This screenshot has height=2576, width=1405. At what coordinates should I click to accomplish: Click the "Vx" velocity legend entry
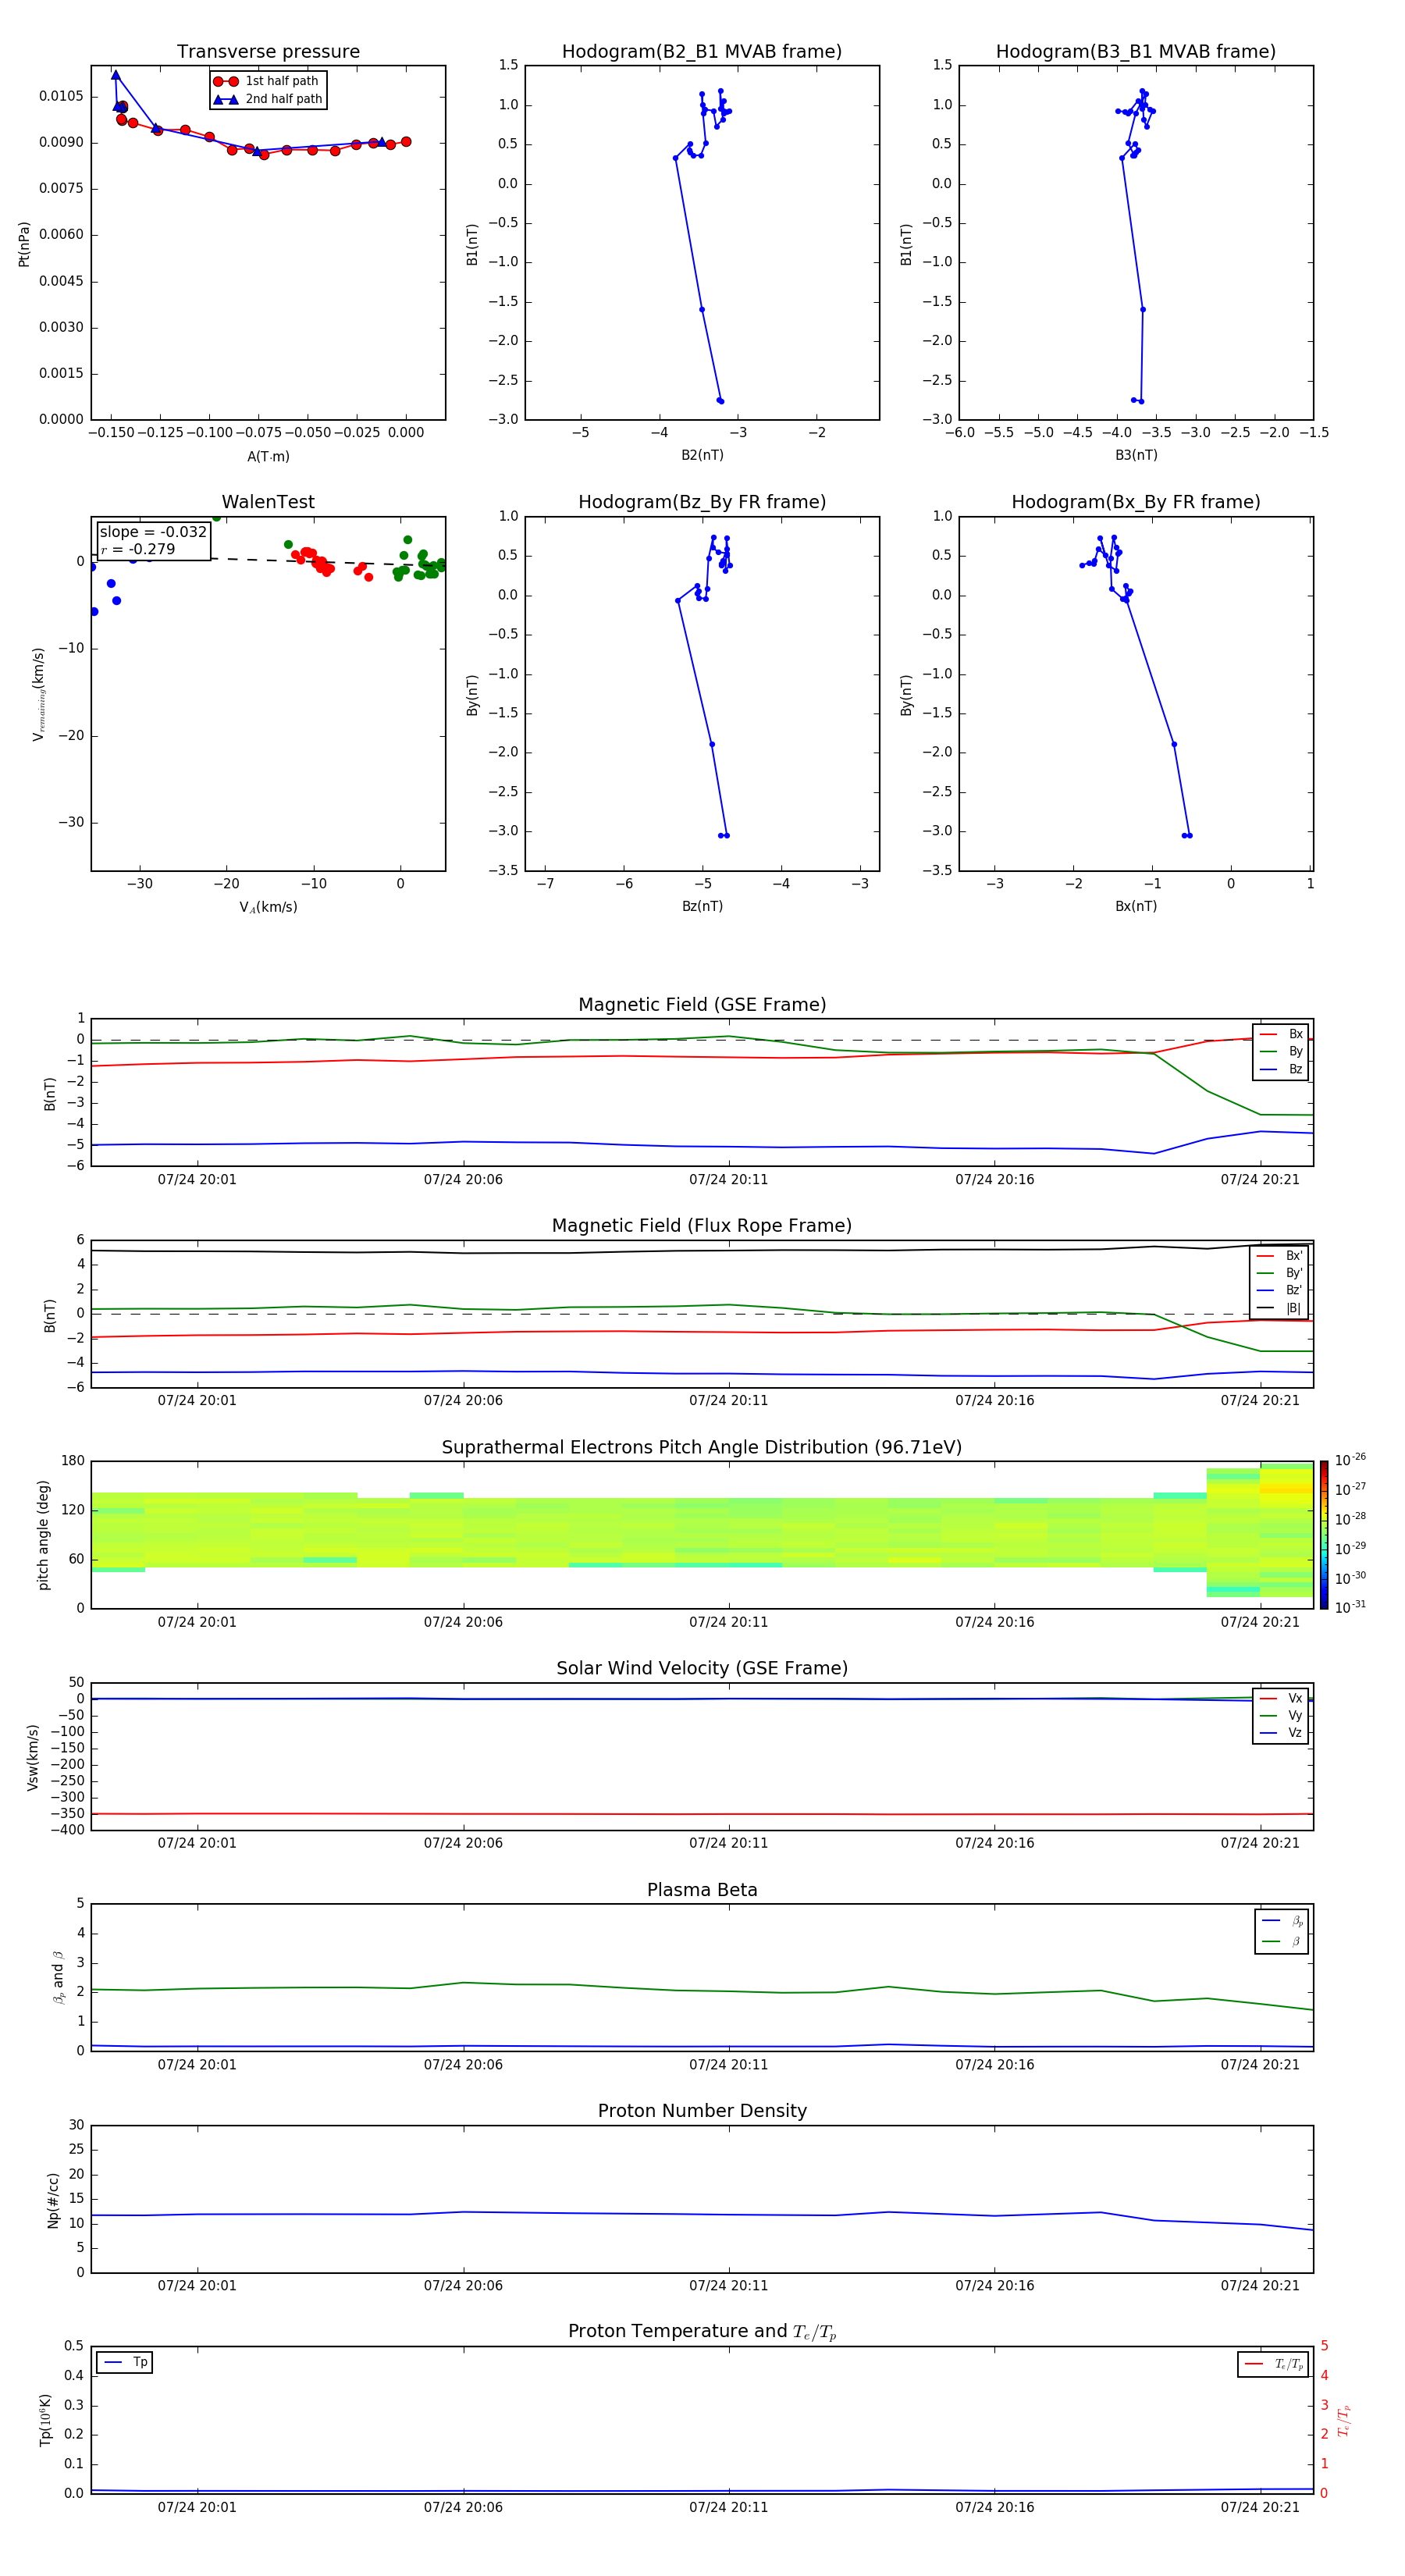[x=1281, y=1698]
